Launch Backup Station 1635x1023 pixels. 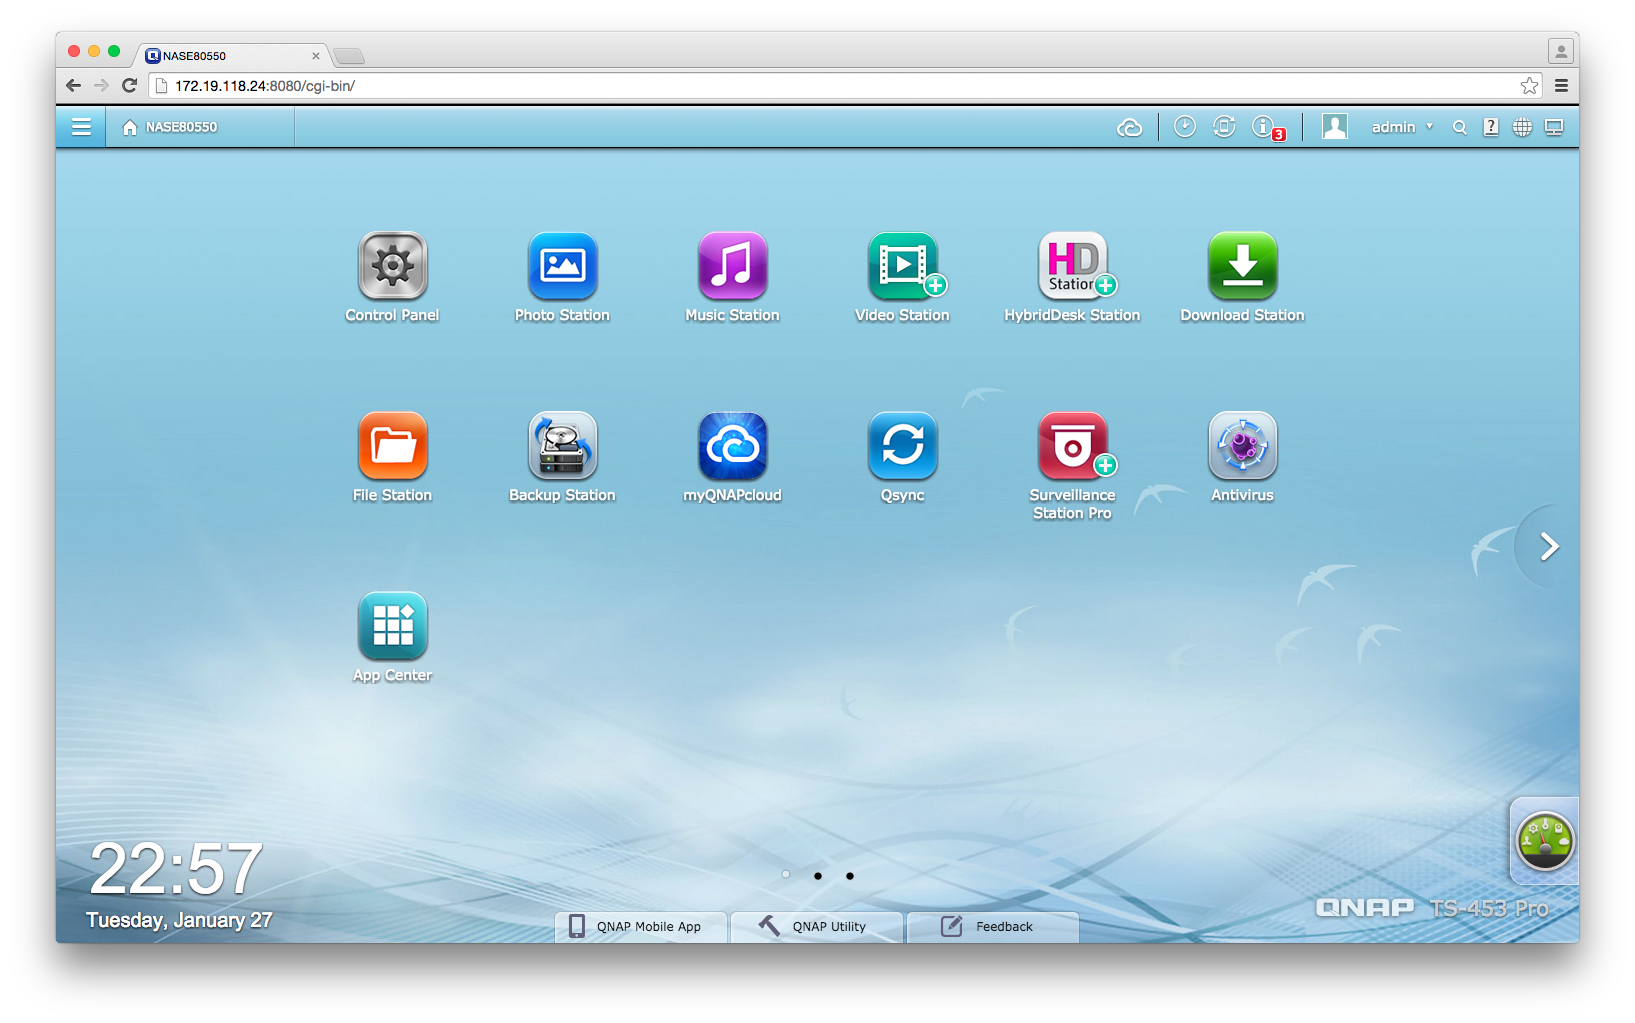562,446
